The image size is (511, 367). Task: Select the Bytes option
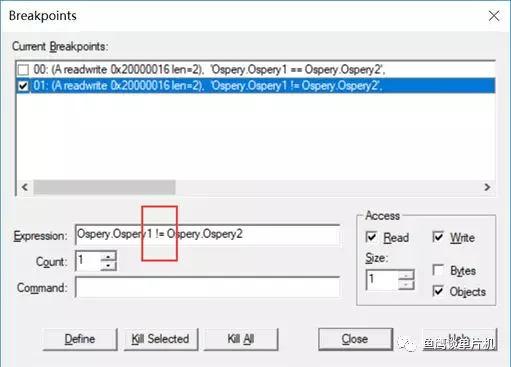click(438, 270)
